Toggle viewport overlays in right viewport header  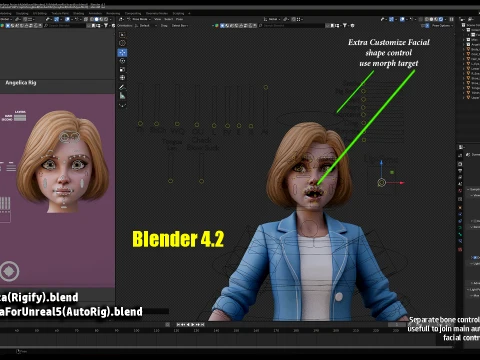402,19
